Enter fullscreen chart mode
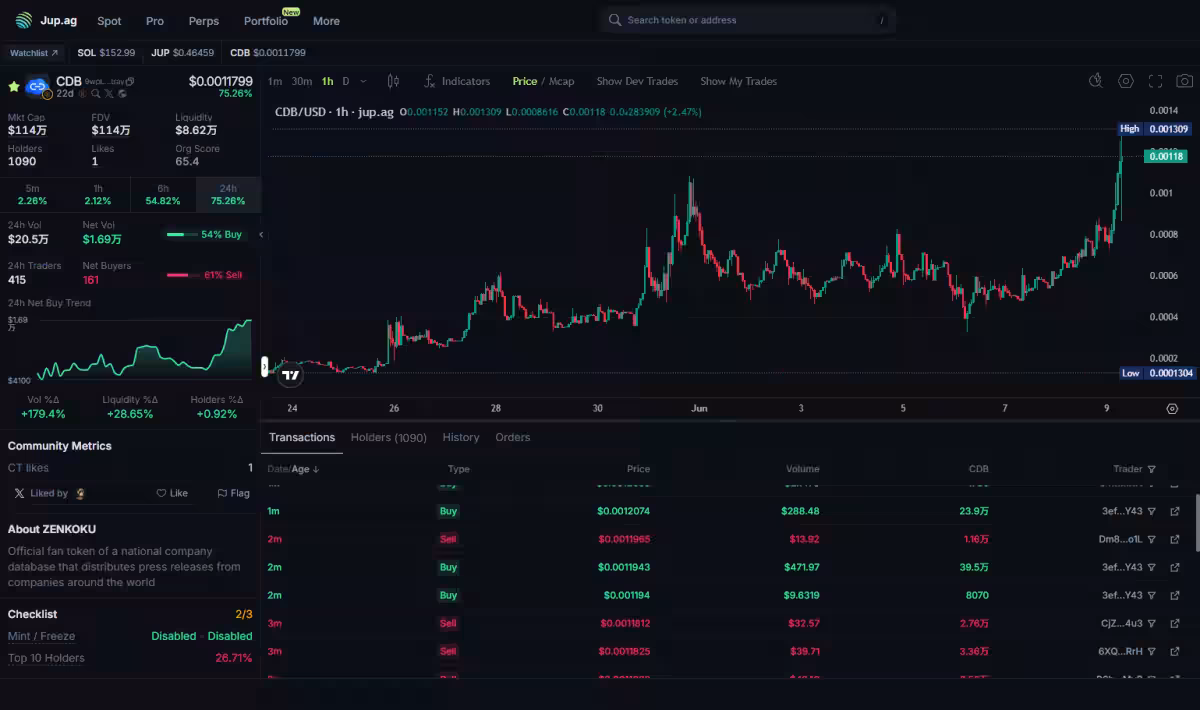 (1155, 81)
